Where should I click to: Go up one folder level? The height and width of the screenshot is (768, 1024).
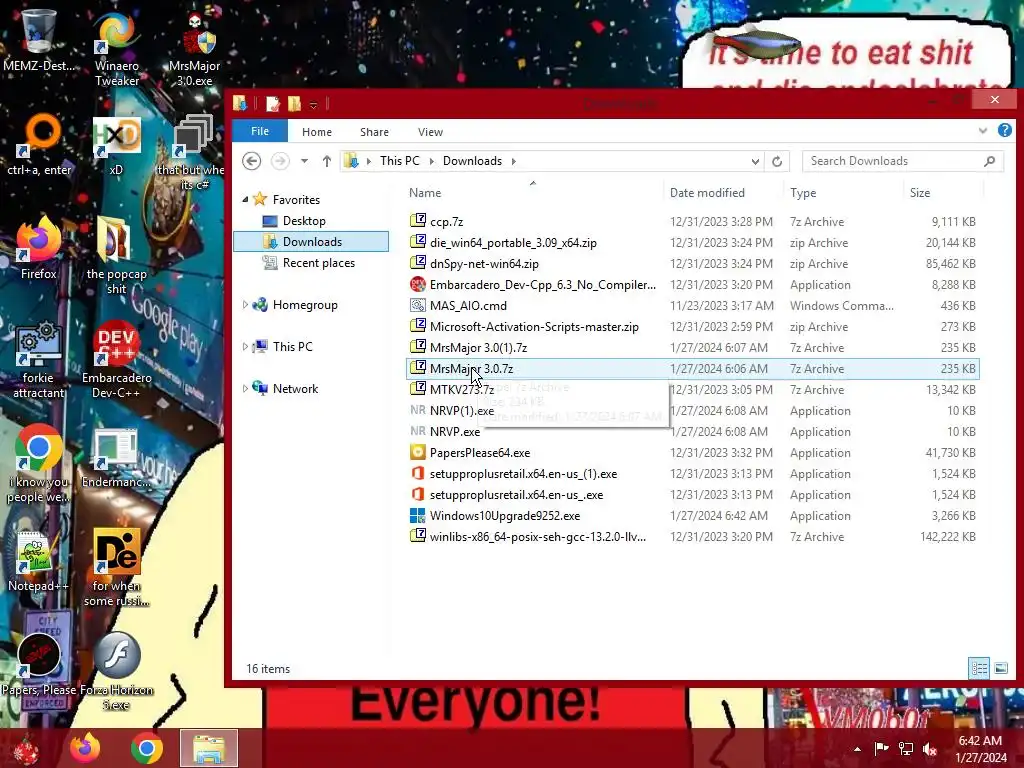click(x=327, y=161)
